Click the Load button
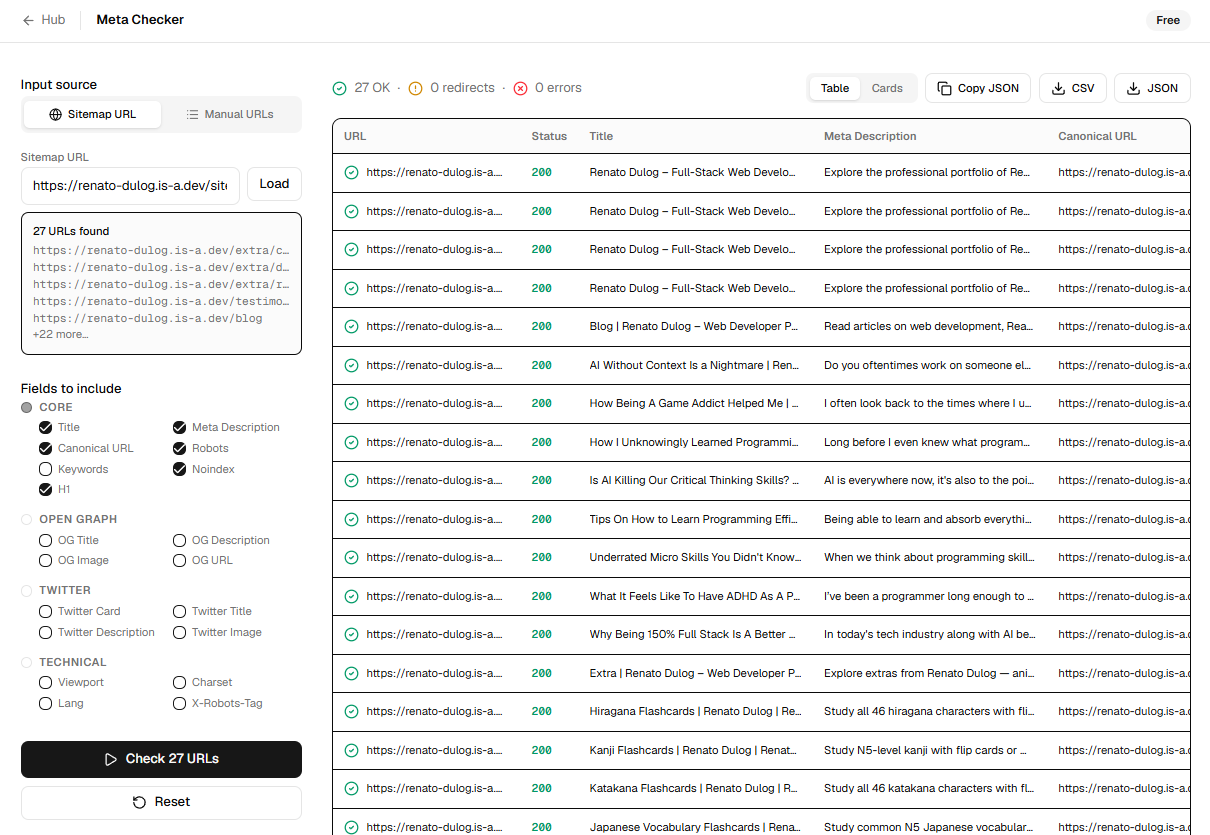 pos(274,184)
